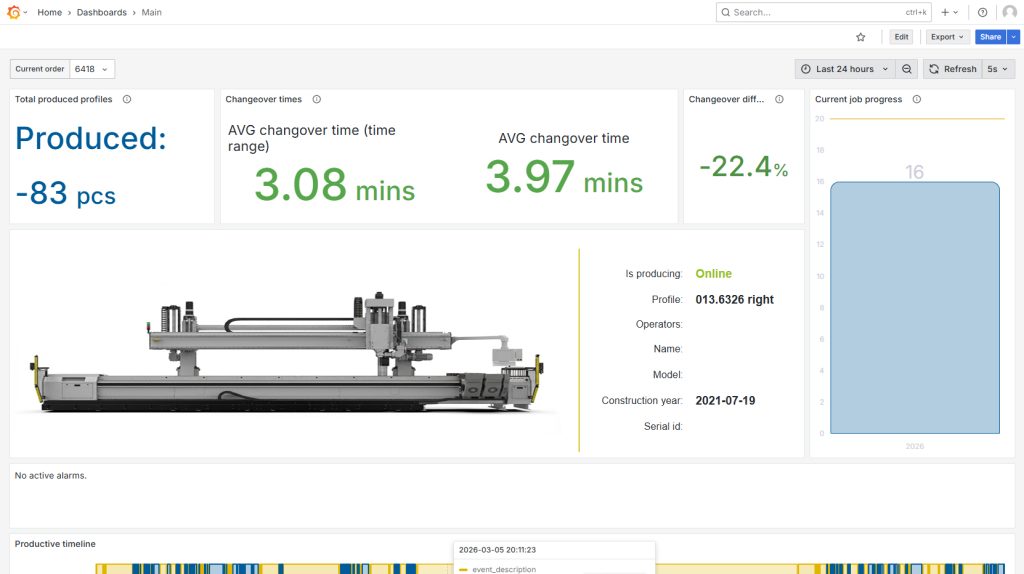Star this dashboard as favorite
Viewport: 1024px width, 574px height.
coord(861,37)
